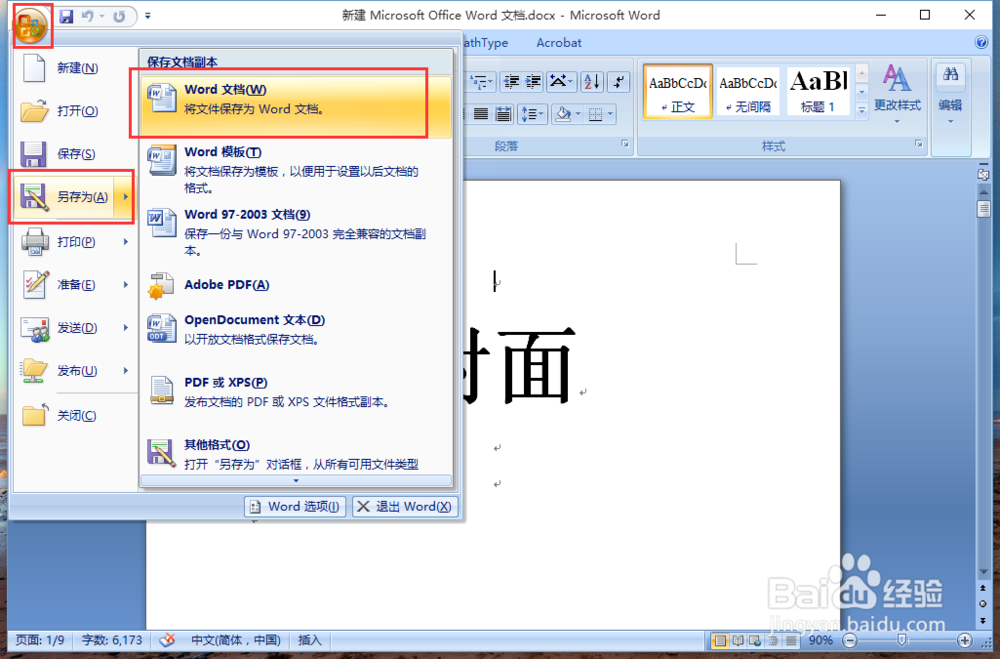Screen dimensions: 1000x659
Task: Click the Office button
Action: (31, 26)
